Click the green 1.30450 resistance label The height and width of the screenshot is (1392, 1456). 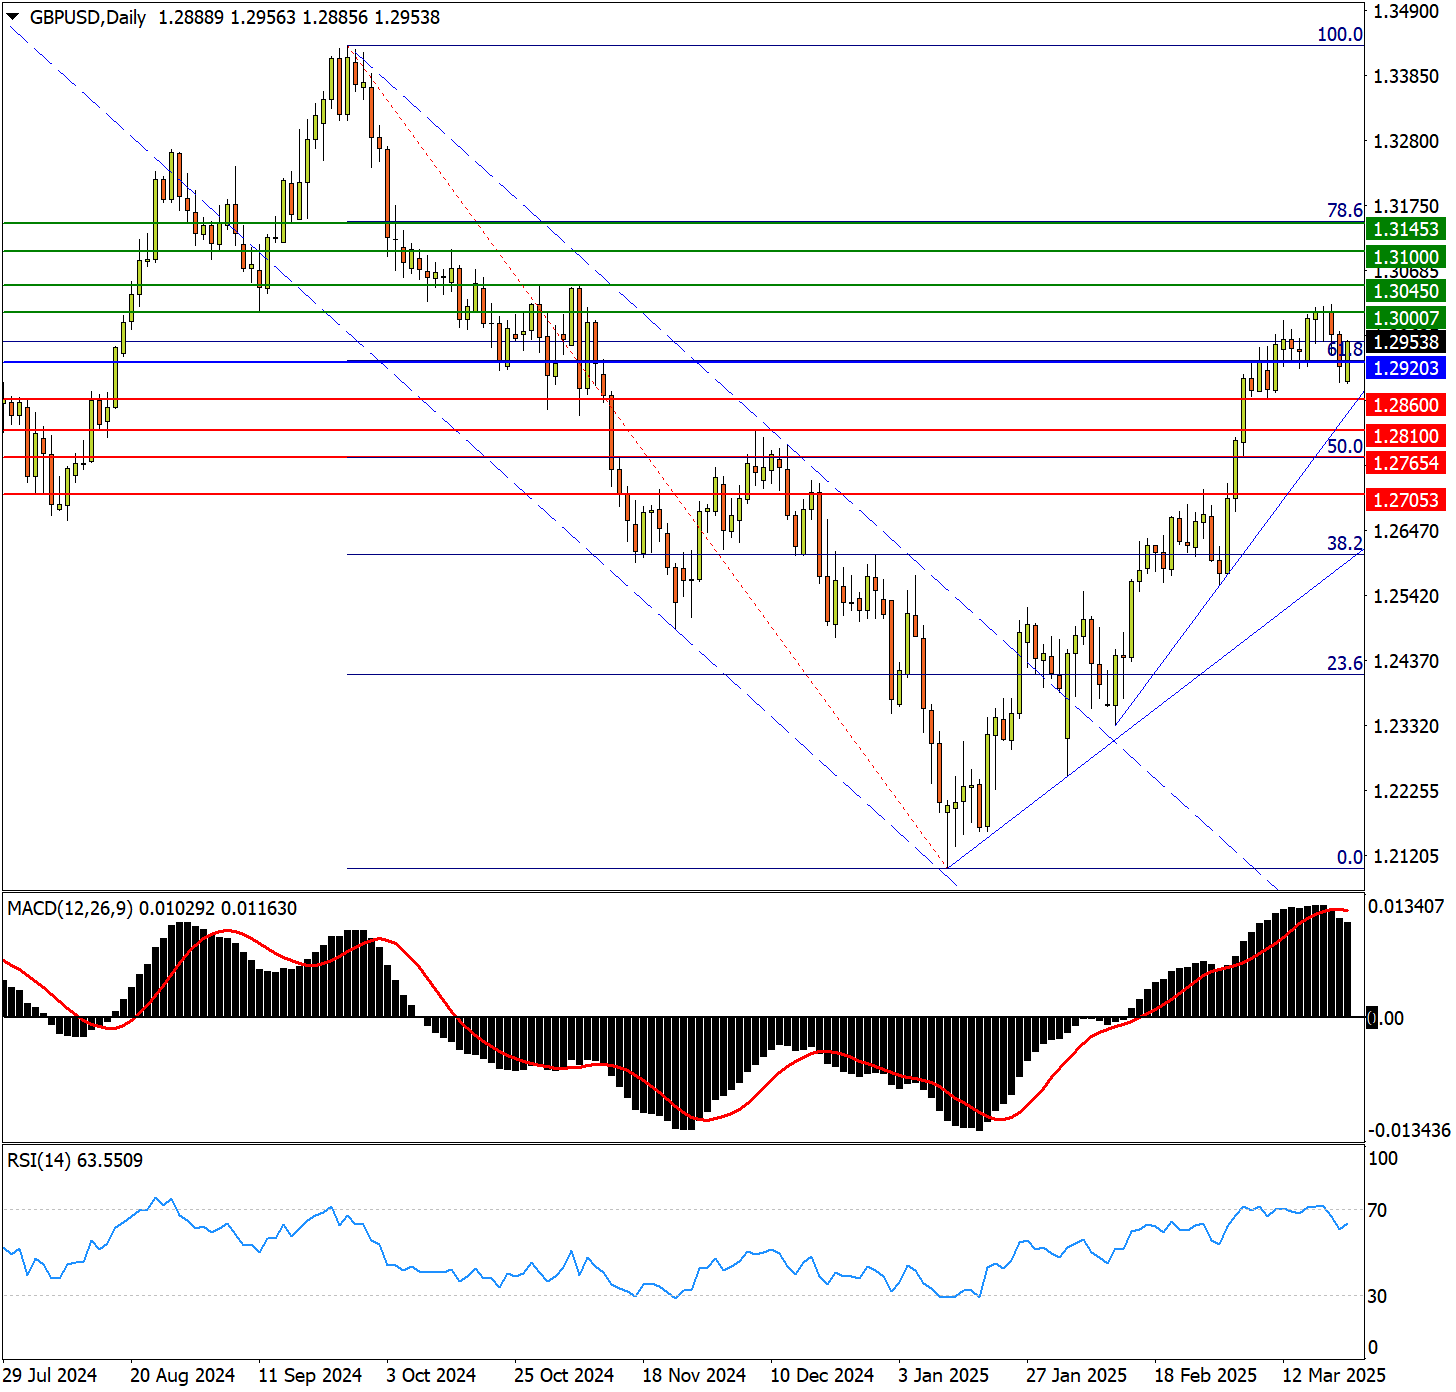1405,291
